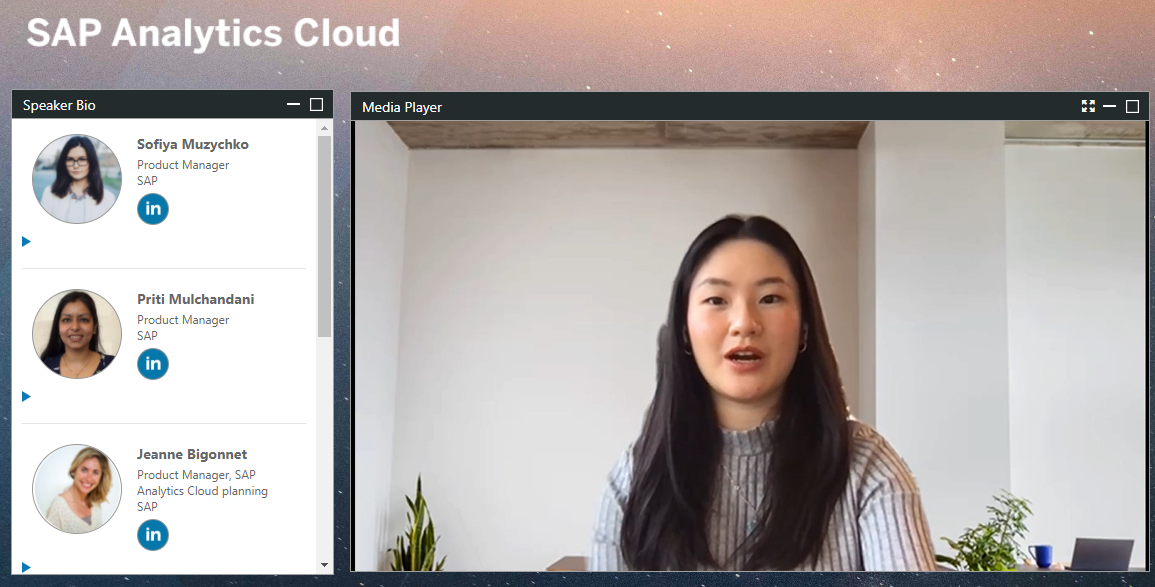Open Sofiya Muzychko's LinkedIn profile icon
Viewport: 1155px width, 587px height.
(x=153, y=209)
